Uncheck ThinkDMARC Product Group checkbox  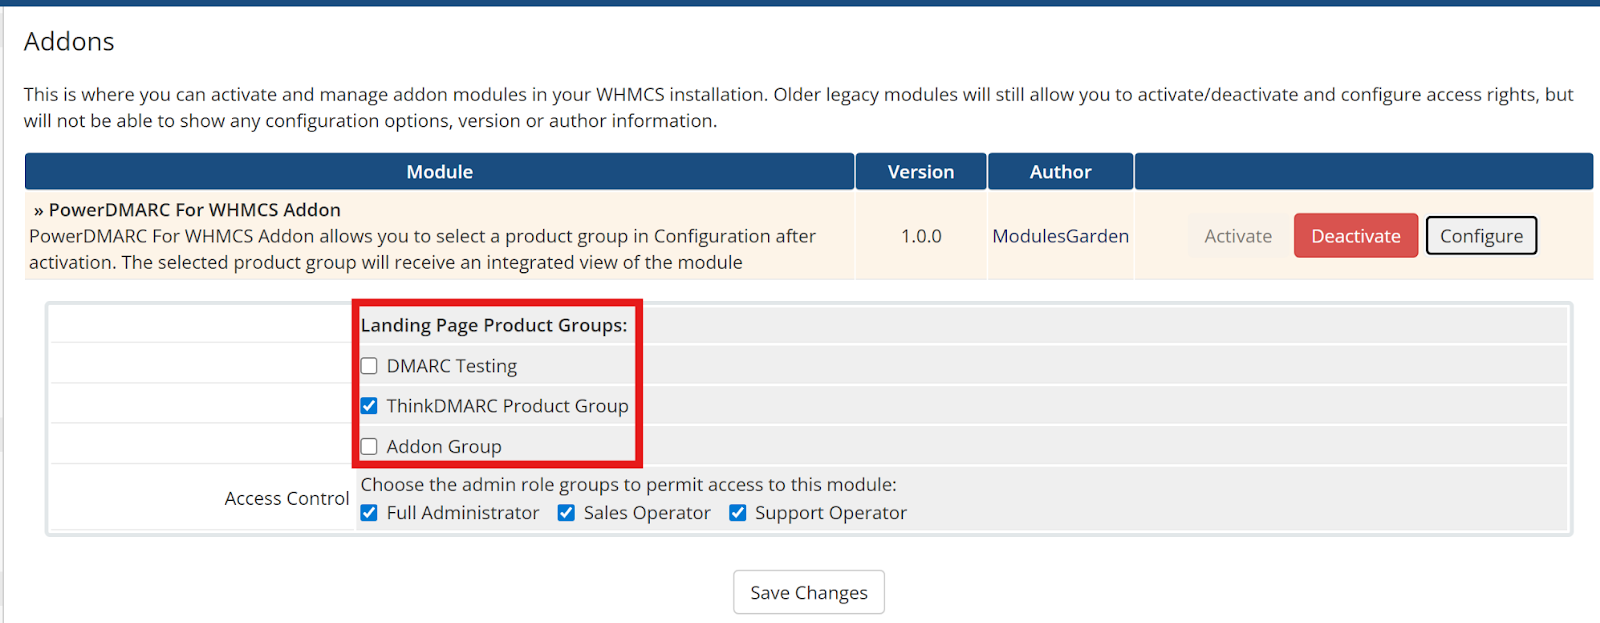[369, 406]
